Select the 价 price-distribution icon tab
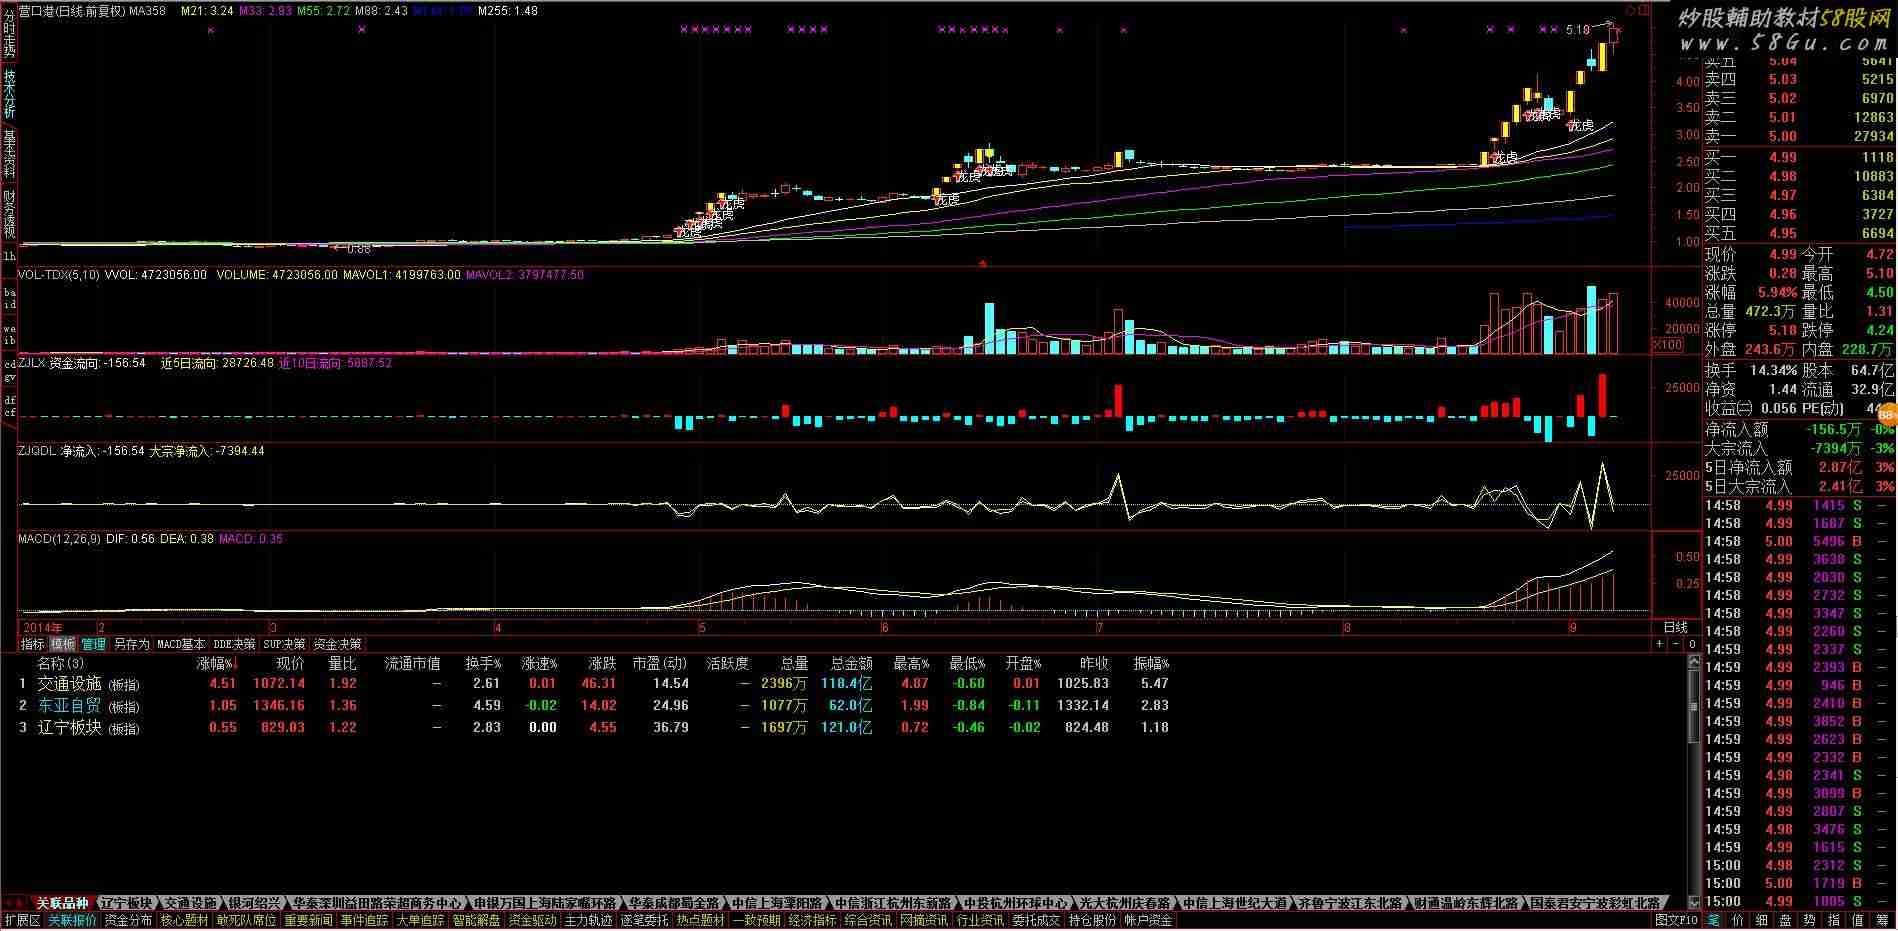 1738,920
